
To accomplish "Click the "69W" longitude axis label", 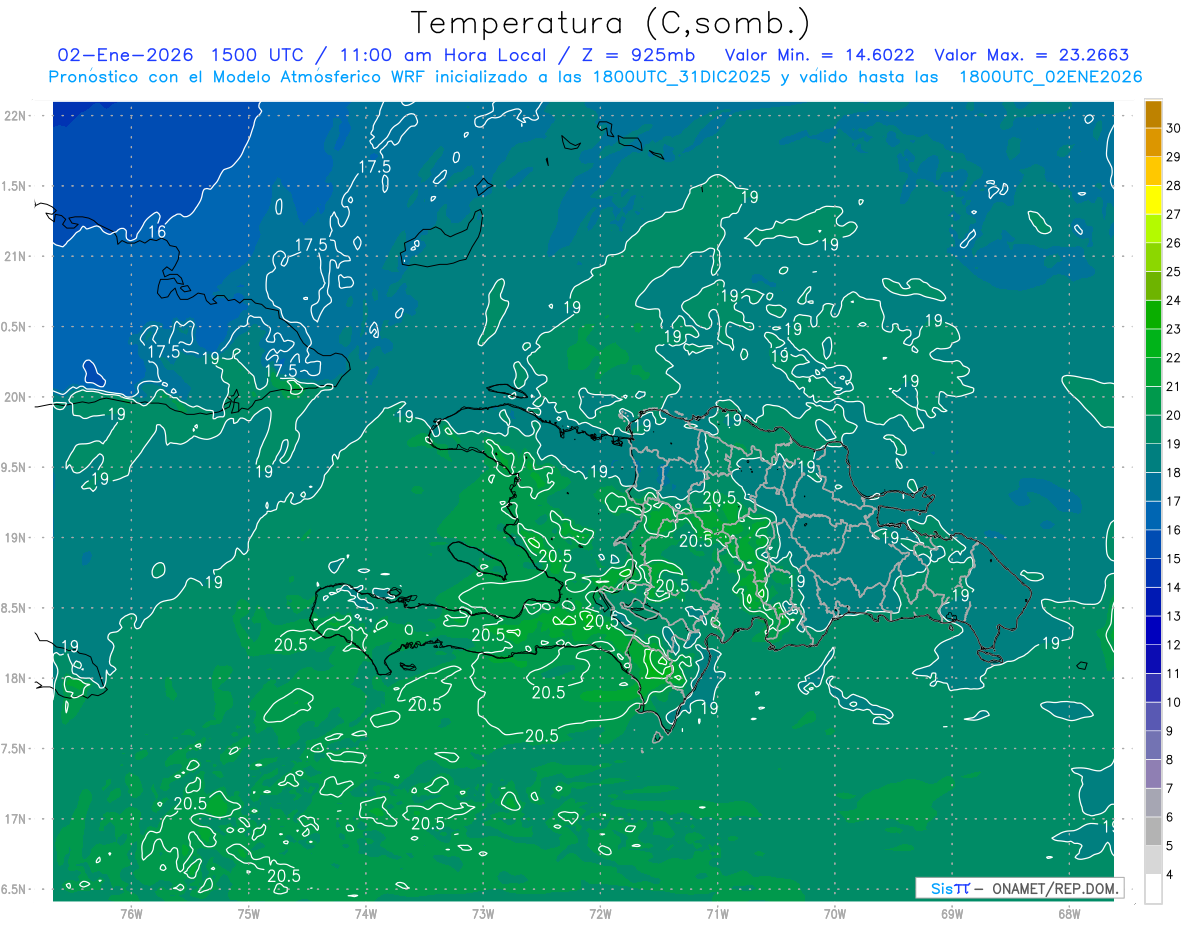I will (952, 913).
